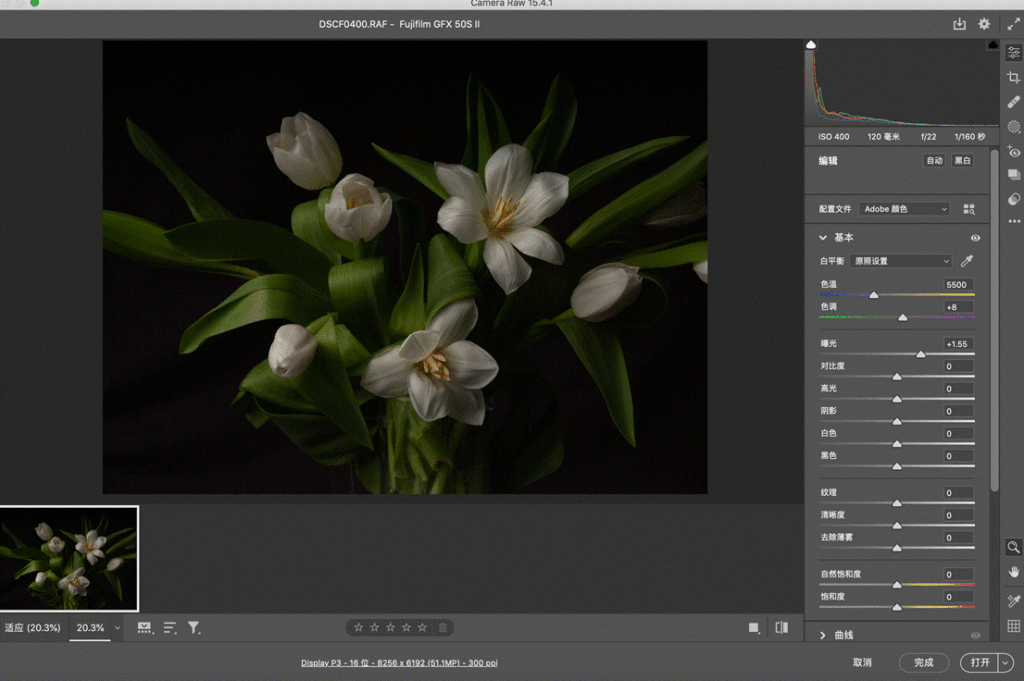1024x681 pixels.
Task: Select the Crop tool in the right sidebar
Action: click(1014, 76)
